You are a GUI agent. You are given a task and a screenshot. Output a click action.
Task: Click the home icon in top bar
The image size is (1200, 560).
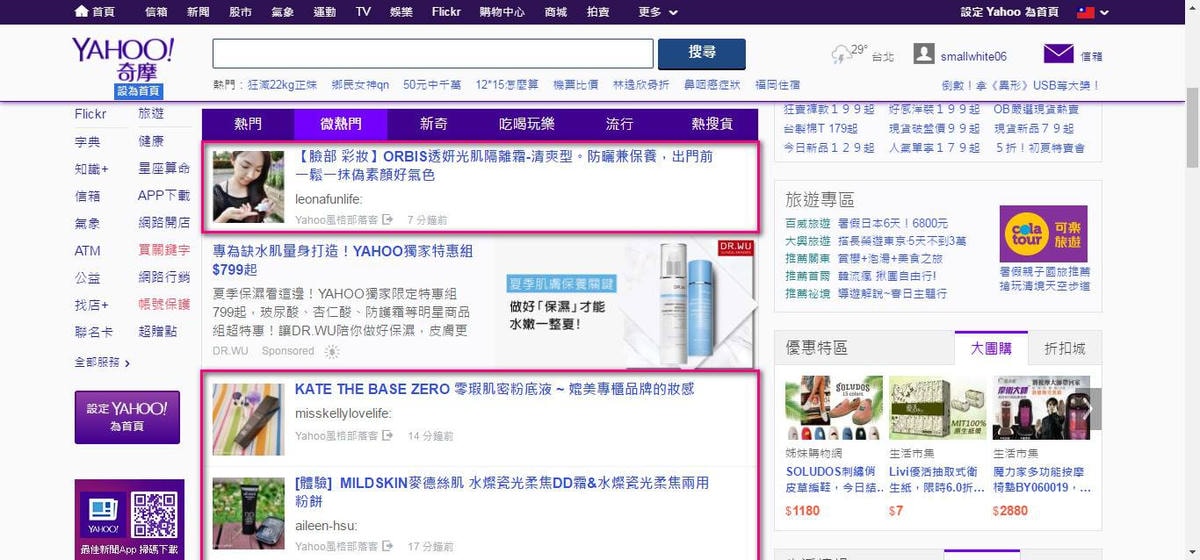point(82,12)
